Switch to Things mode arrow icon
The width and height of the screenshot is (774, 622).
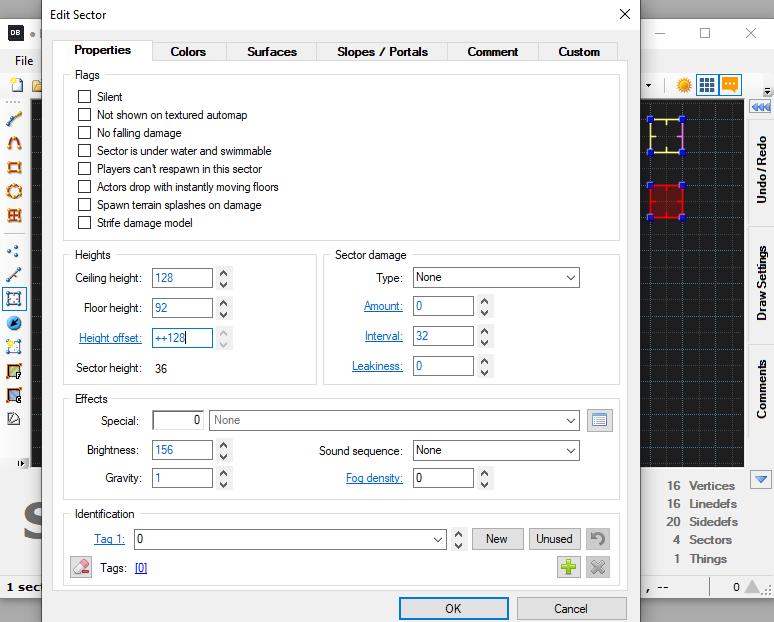pyautogui.click(x=14, y=323)
